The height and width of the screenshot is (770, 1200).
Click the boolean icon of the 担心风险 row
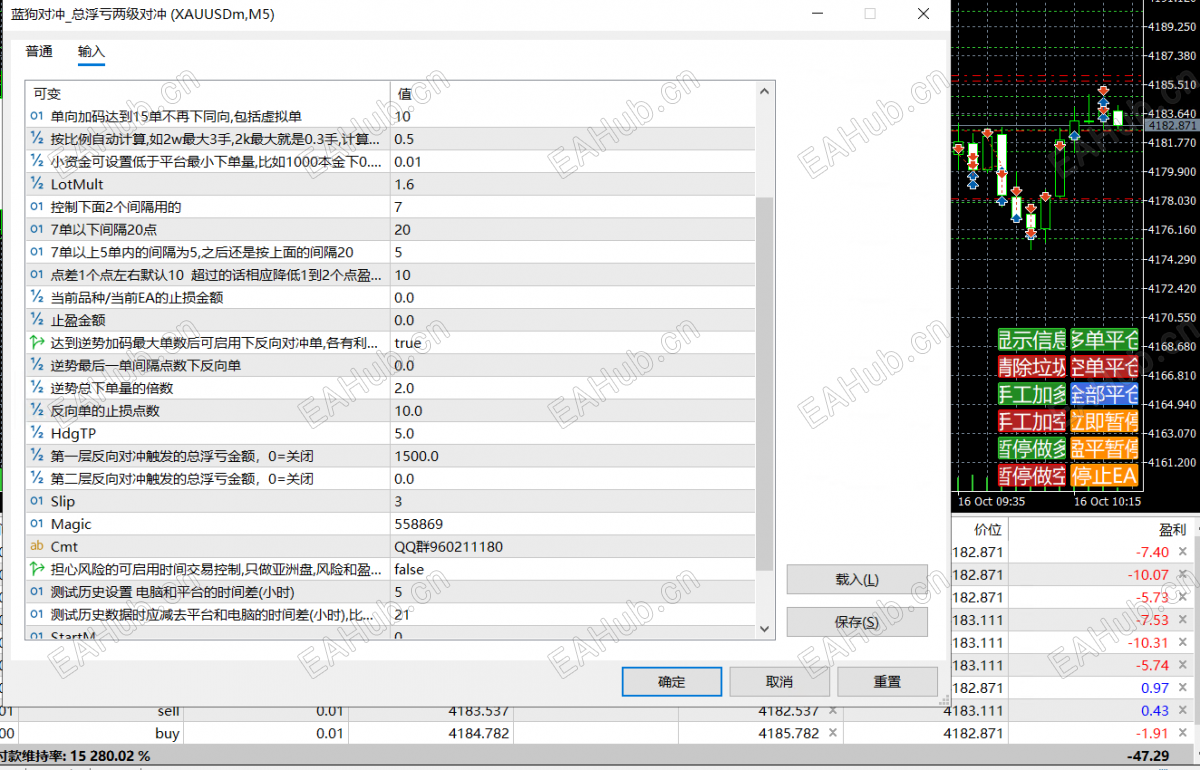pyautogui.click(x=37, y=569)
